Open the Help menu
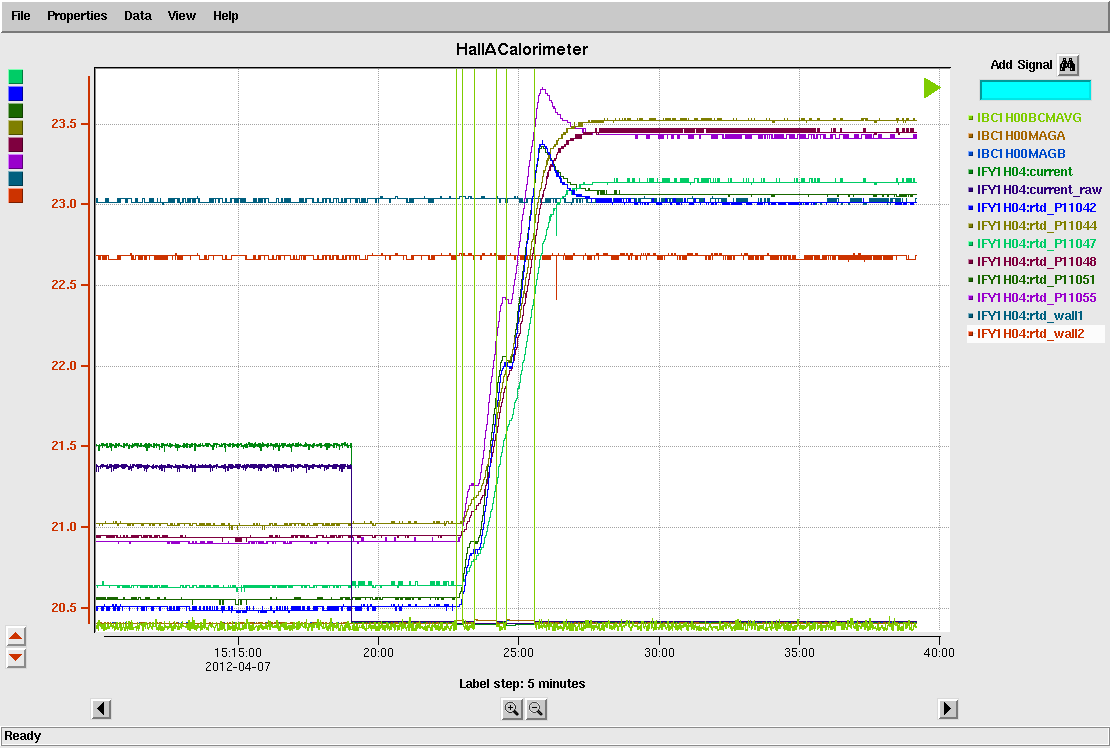Image resolution: width=1110 pixels, height=748 pixels. [x=225, y=16]
